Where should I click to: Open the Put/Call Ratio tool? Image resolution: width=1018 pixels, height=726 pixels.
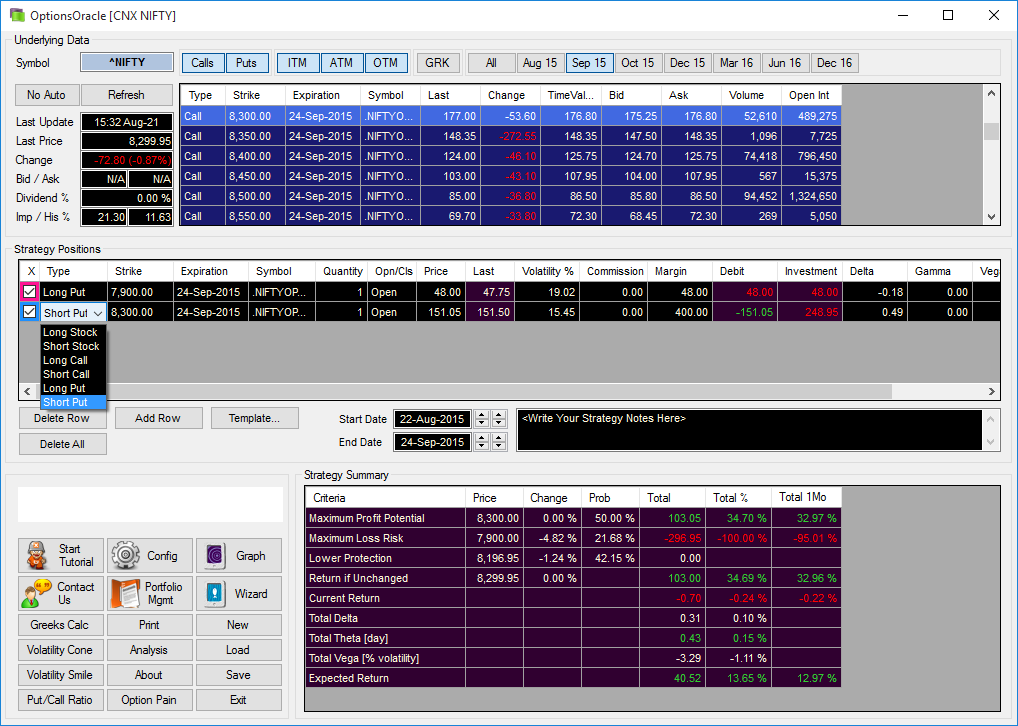pyautogui.click(x=60, y=700)
